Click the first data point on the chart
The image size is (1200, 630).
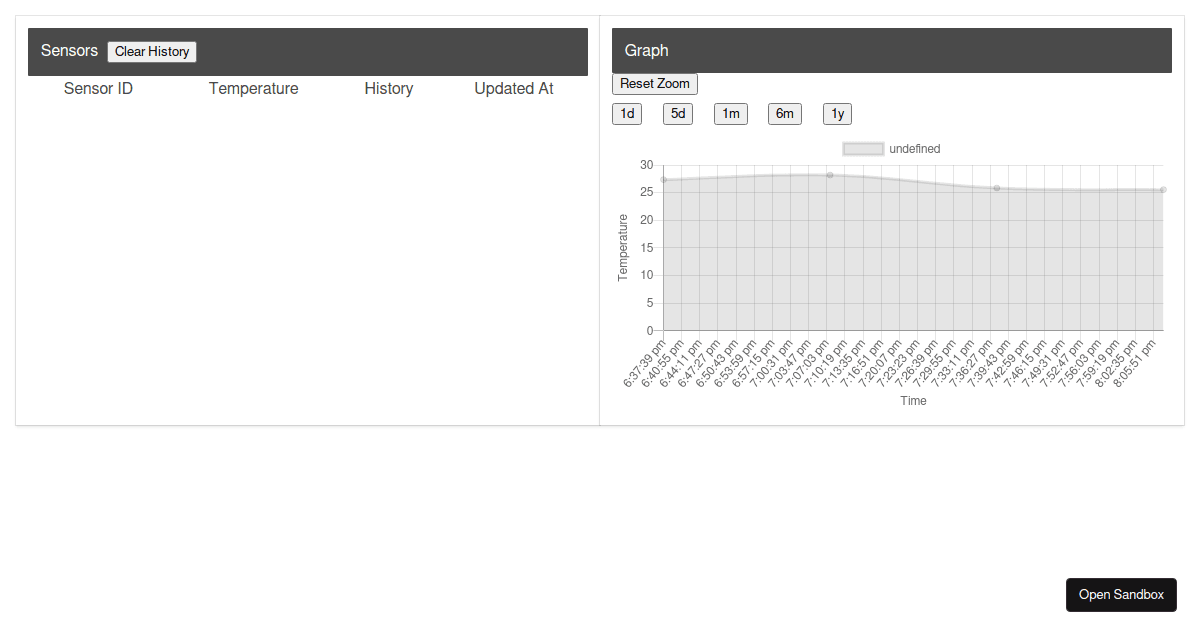pos(661,180)
